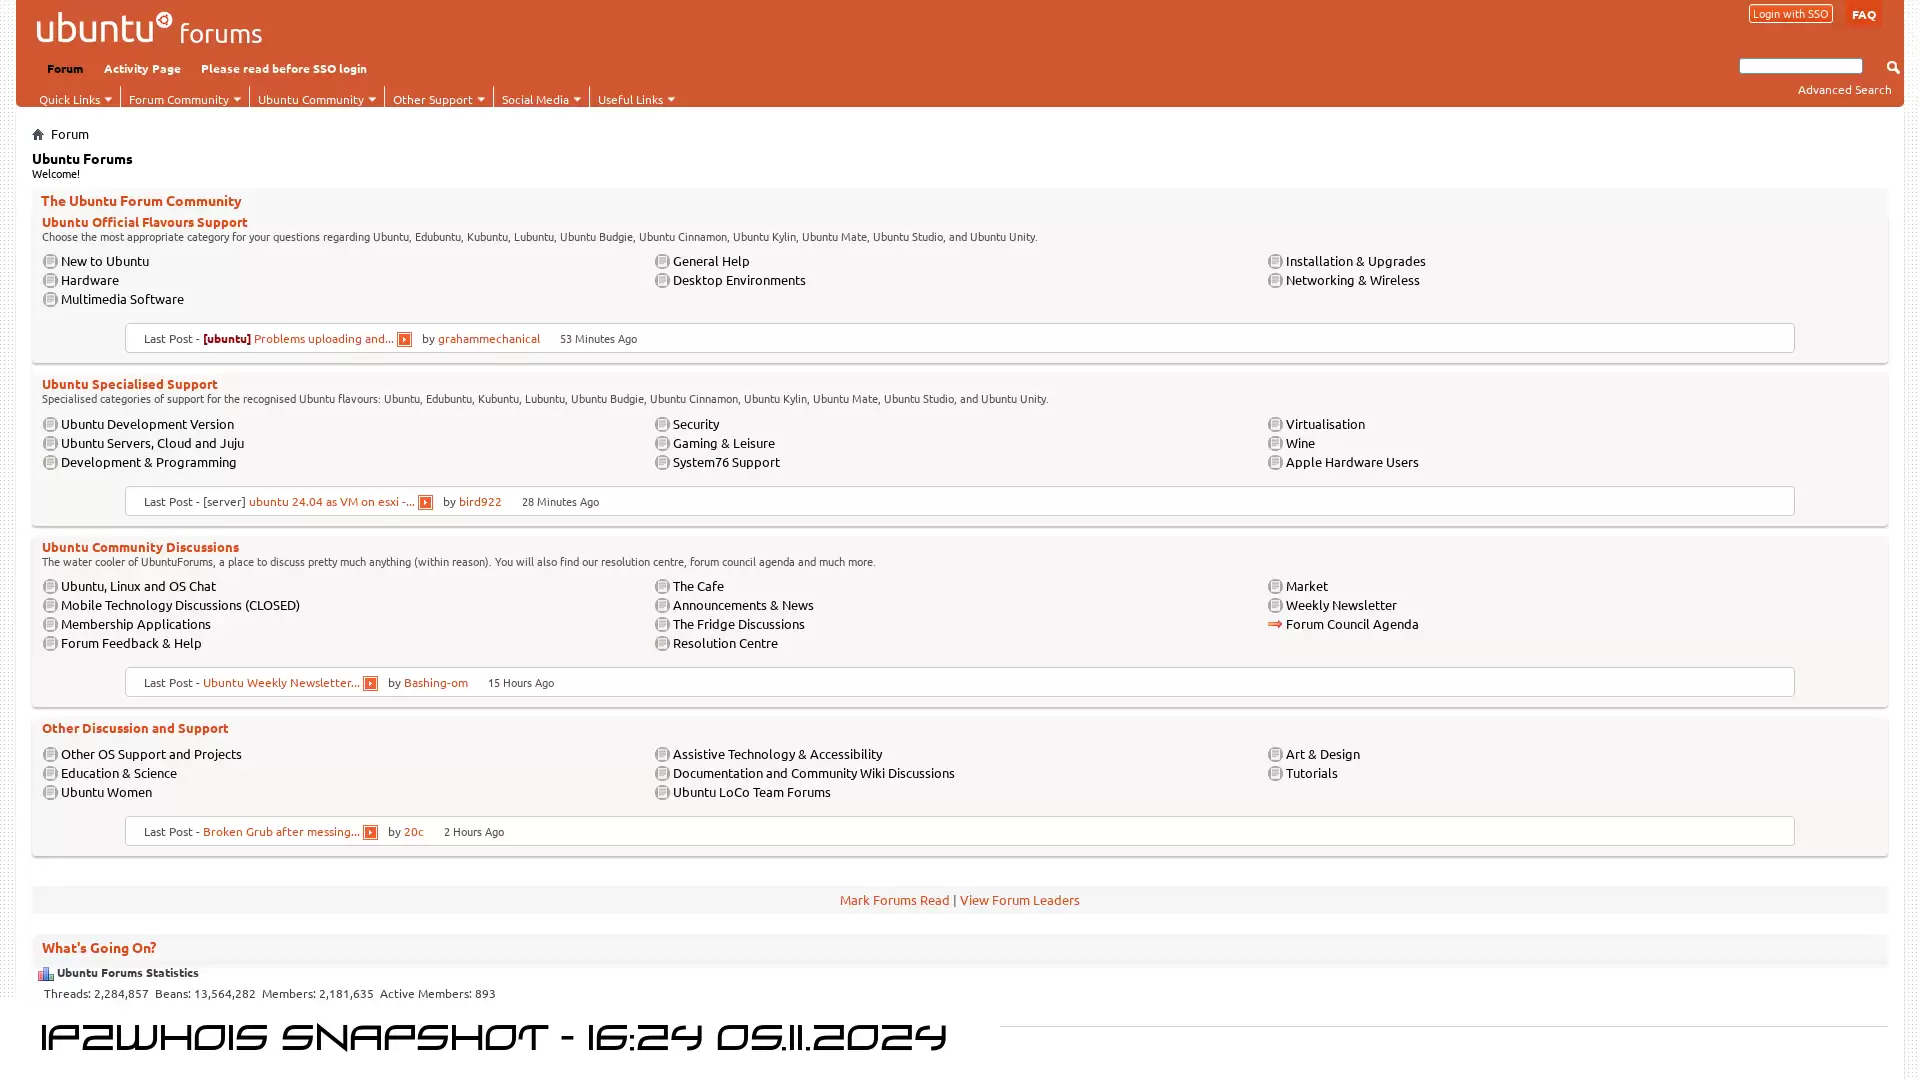Click the Tutorials forum status icon
Screen dimensions: 1920x1080
pos(1275,774)
